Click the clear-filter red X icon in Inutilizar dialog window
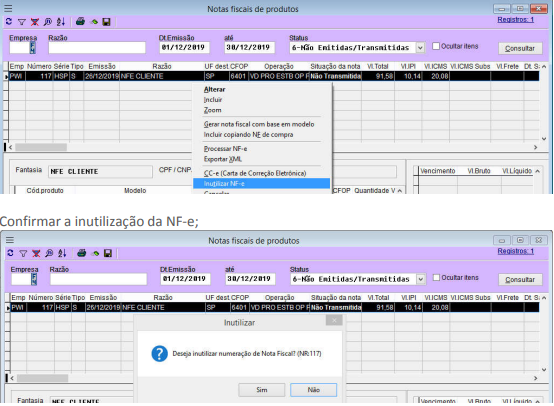Viewport: 554px width, 406px height. click(36, 253)
